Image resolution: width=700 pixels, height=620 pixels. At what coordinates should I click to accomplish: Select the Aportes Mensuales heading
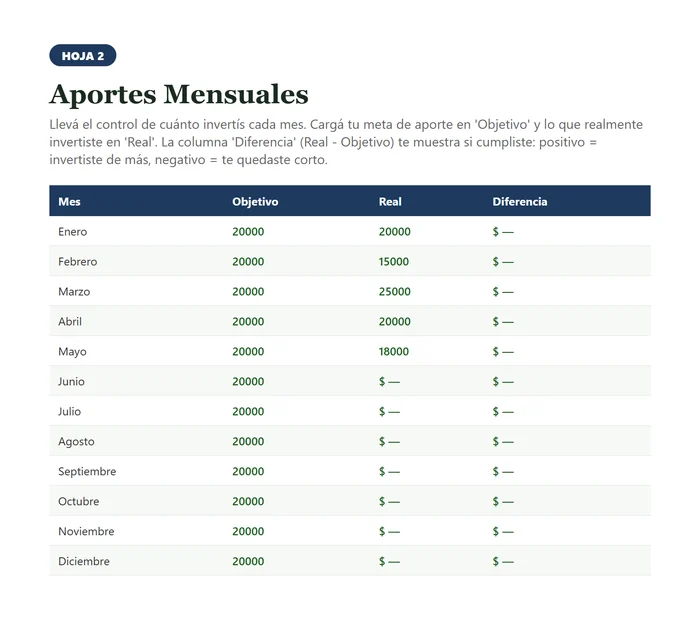179,94
